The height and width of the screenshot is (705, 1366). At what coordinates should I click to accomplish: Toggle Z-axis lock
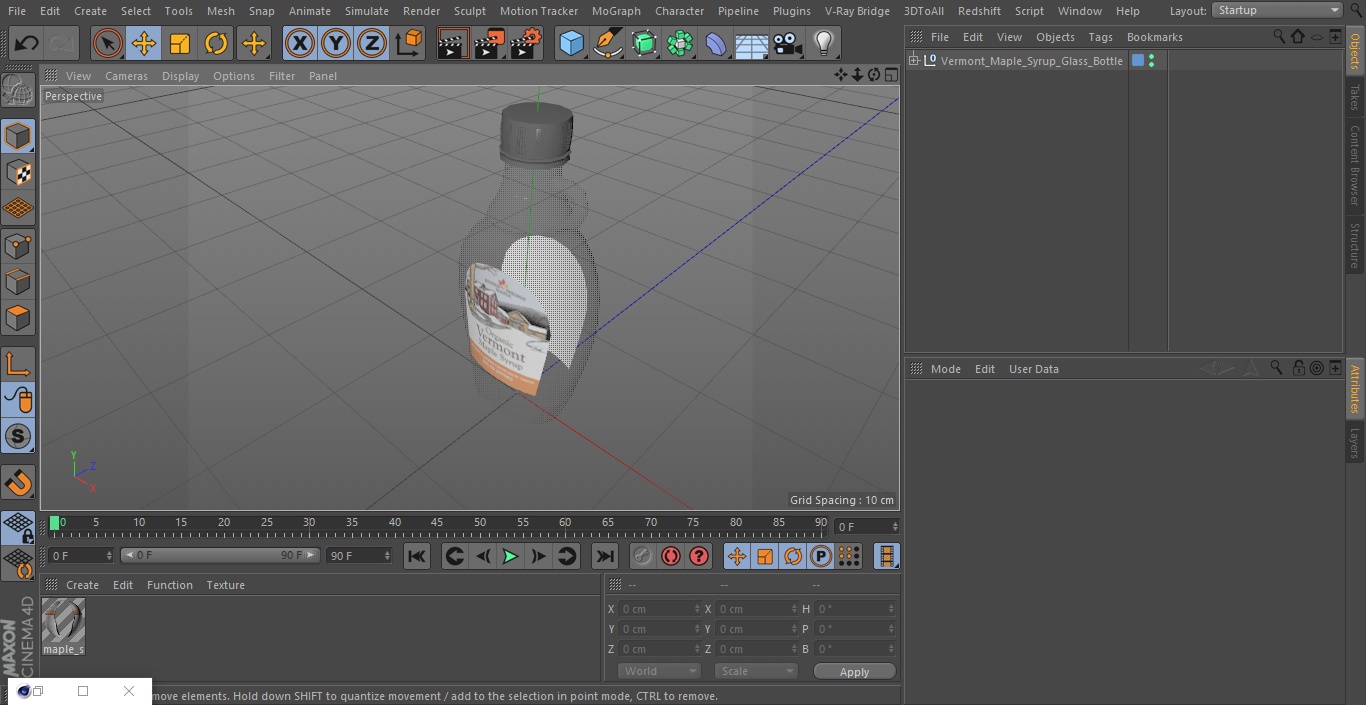372,43
